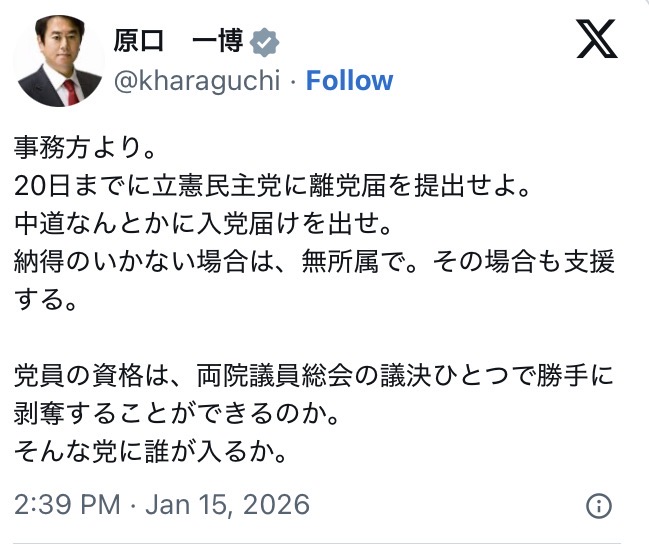Click the display name 原口 一博
This screenshot has width=649, height=544.
177,42
